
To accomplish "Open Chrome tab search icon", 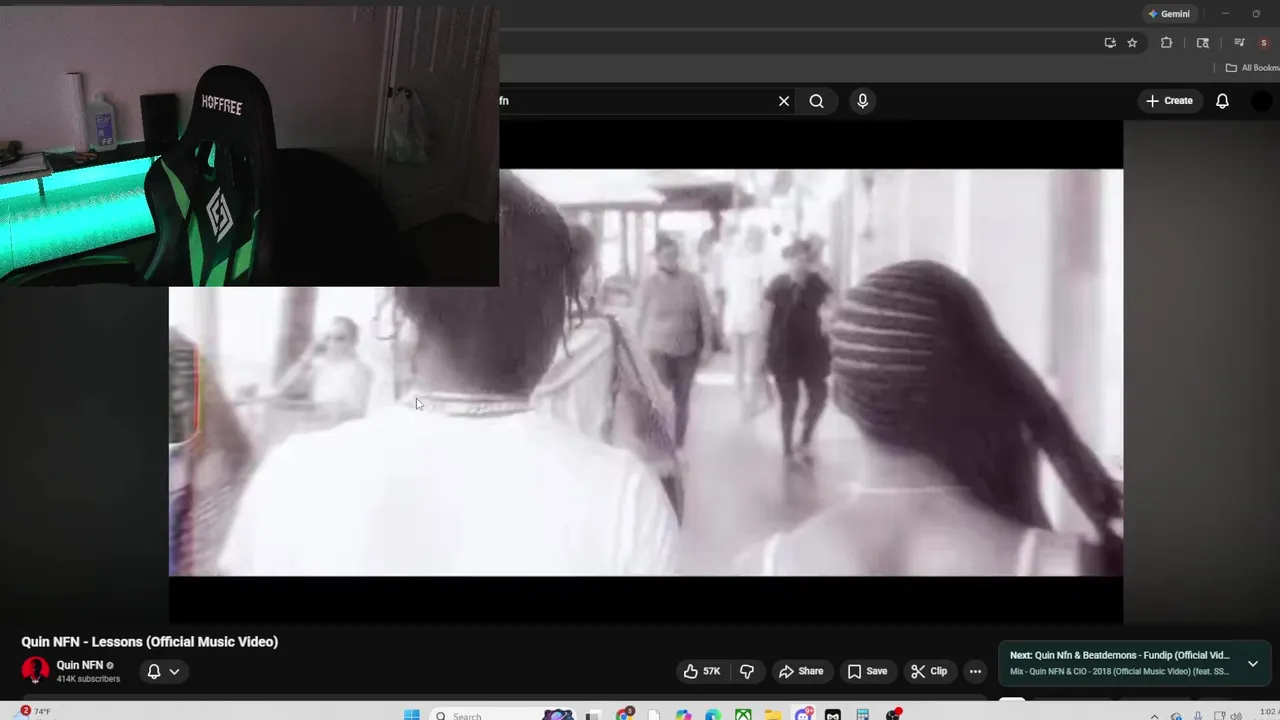I will point(1203,43).
